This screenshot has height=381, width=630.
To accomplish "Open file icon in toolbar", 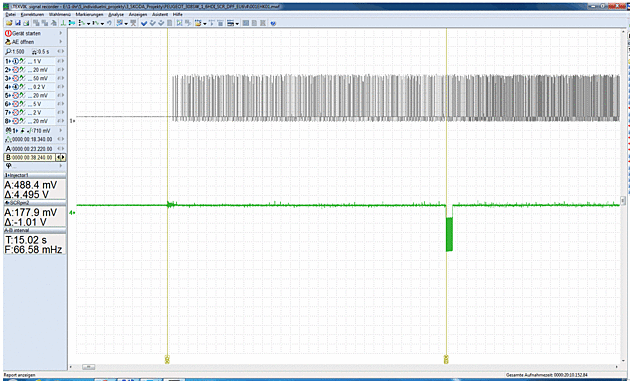I will tap(9, 23).
